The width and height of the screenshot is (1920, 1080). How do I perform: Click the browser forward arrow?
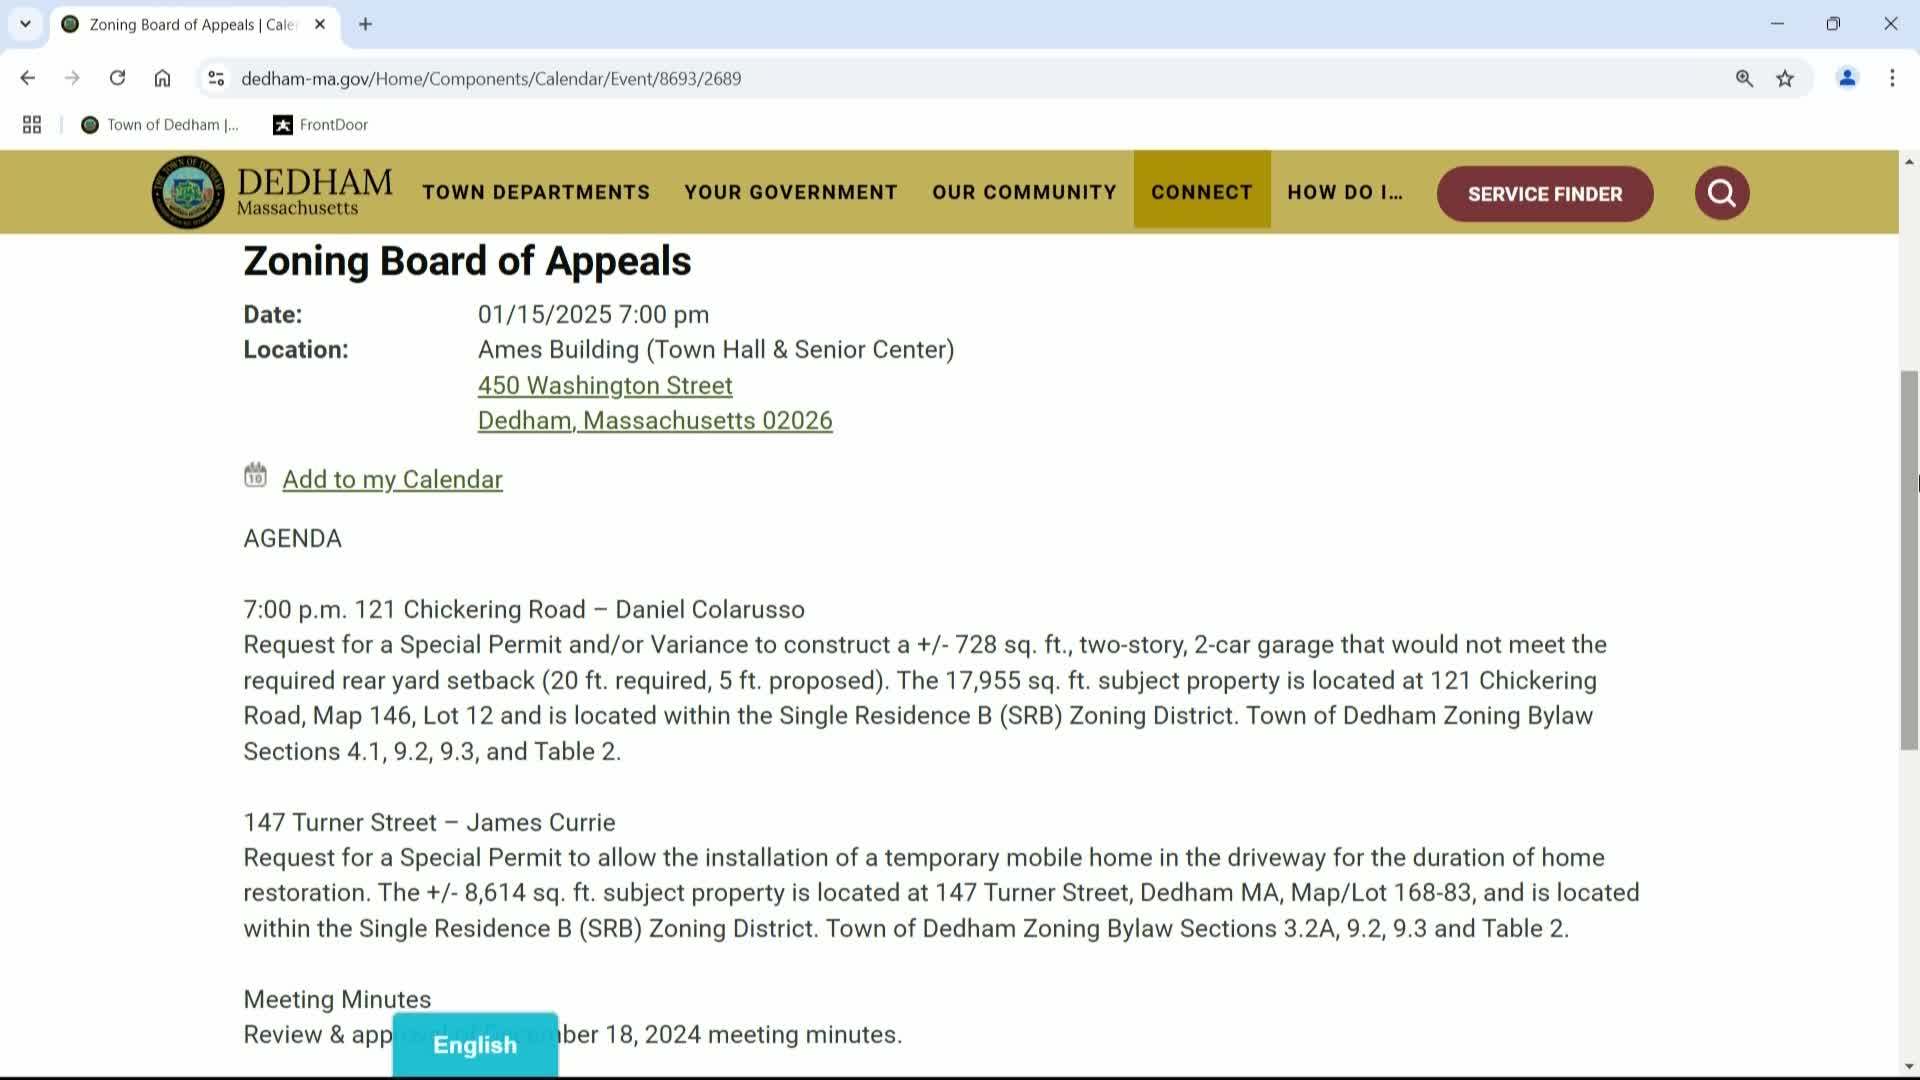tap(72, 78)
